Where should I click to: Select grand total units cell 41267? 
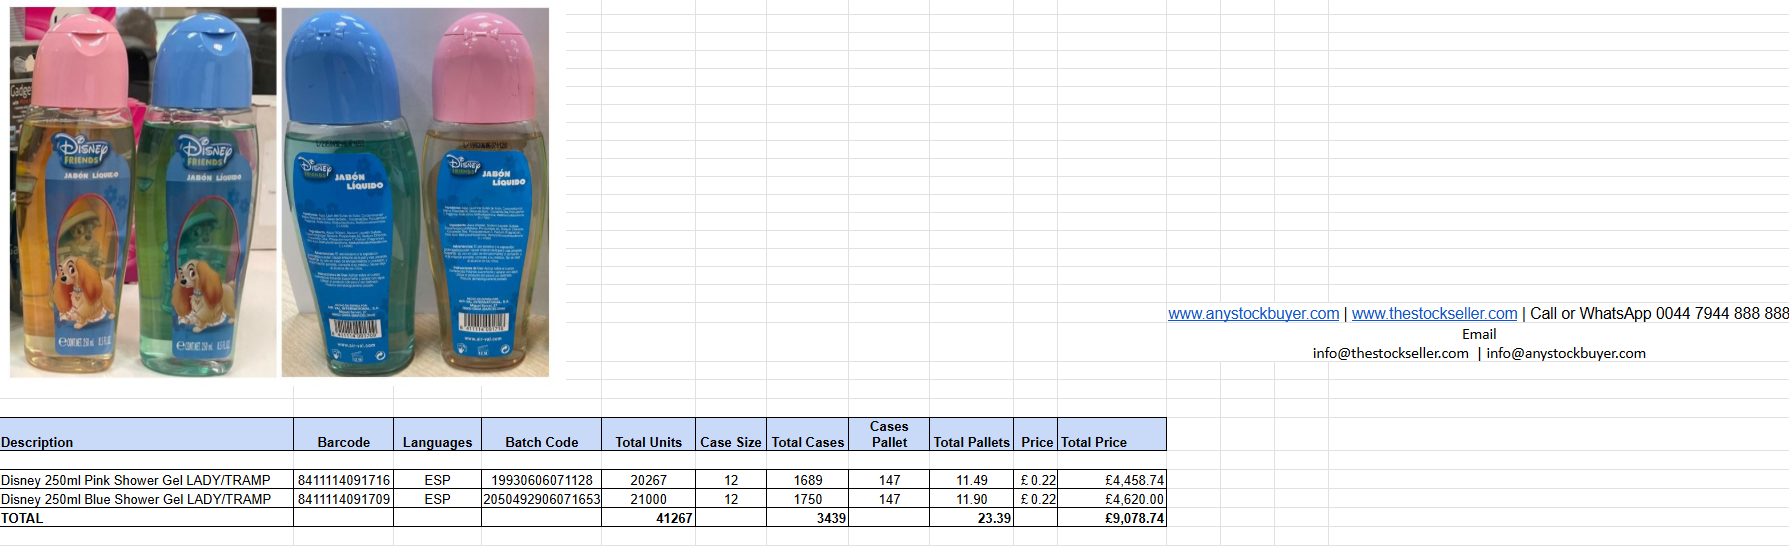click(x=648, y=518)
